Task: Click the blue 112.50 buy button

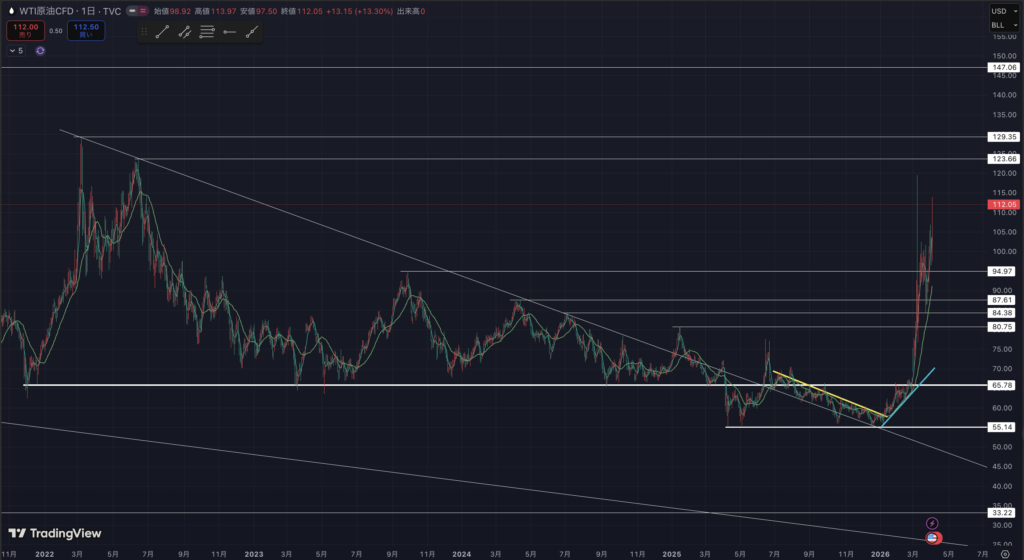Action: 84,32
